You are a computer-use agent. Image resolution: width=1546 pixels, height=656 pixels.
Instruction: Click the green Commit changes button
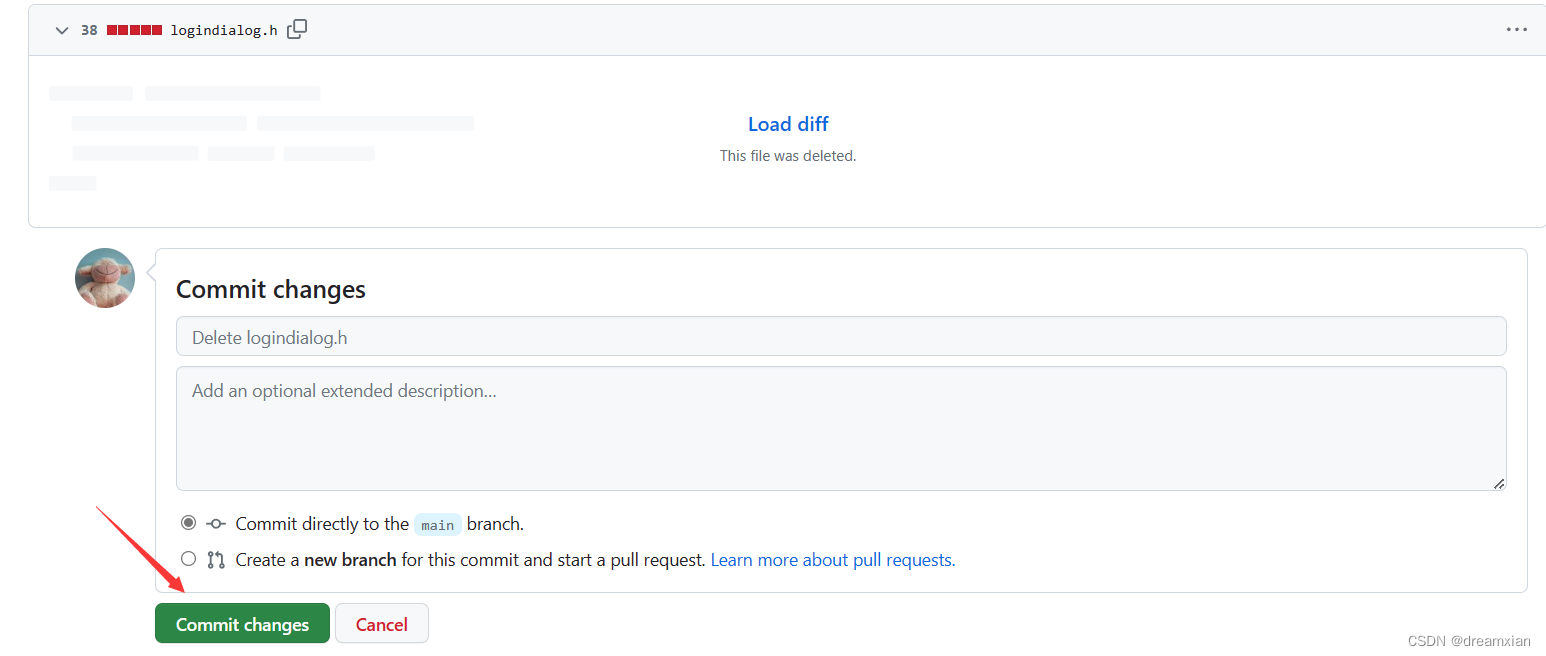[242, 623]
